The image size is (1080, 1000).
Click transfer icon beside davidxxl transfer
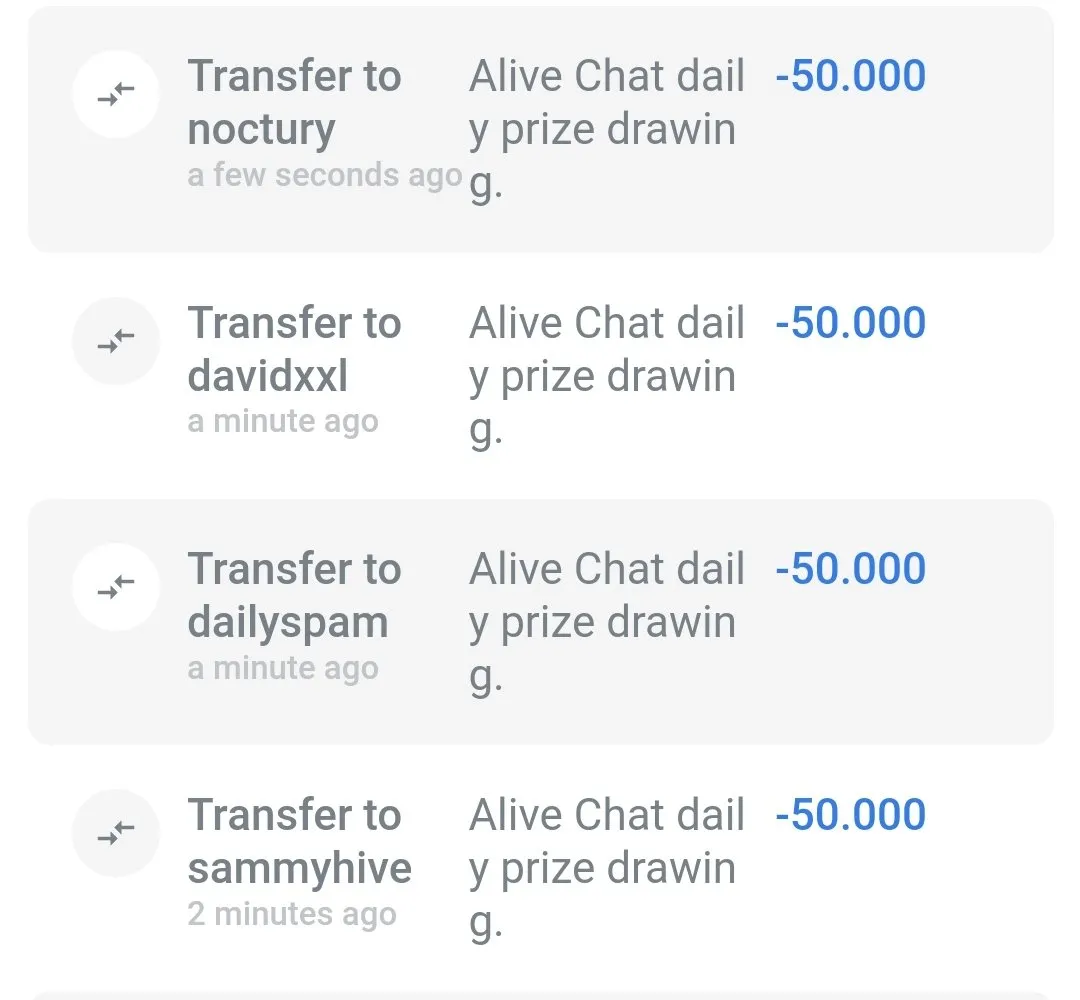point(116,341)
